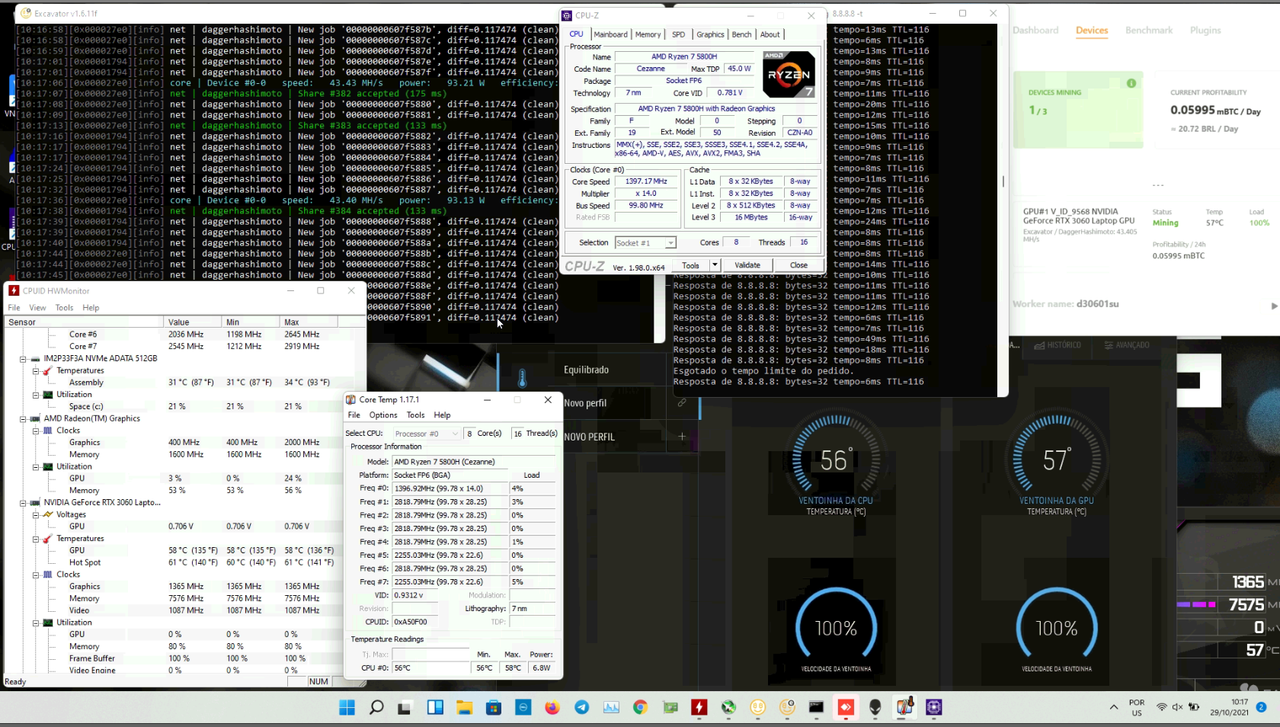Open the Alienware alien-head taskbar app
This screenshot has width=1280, height=727.
(875, 708)
